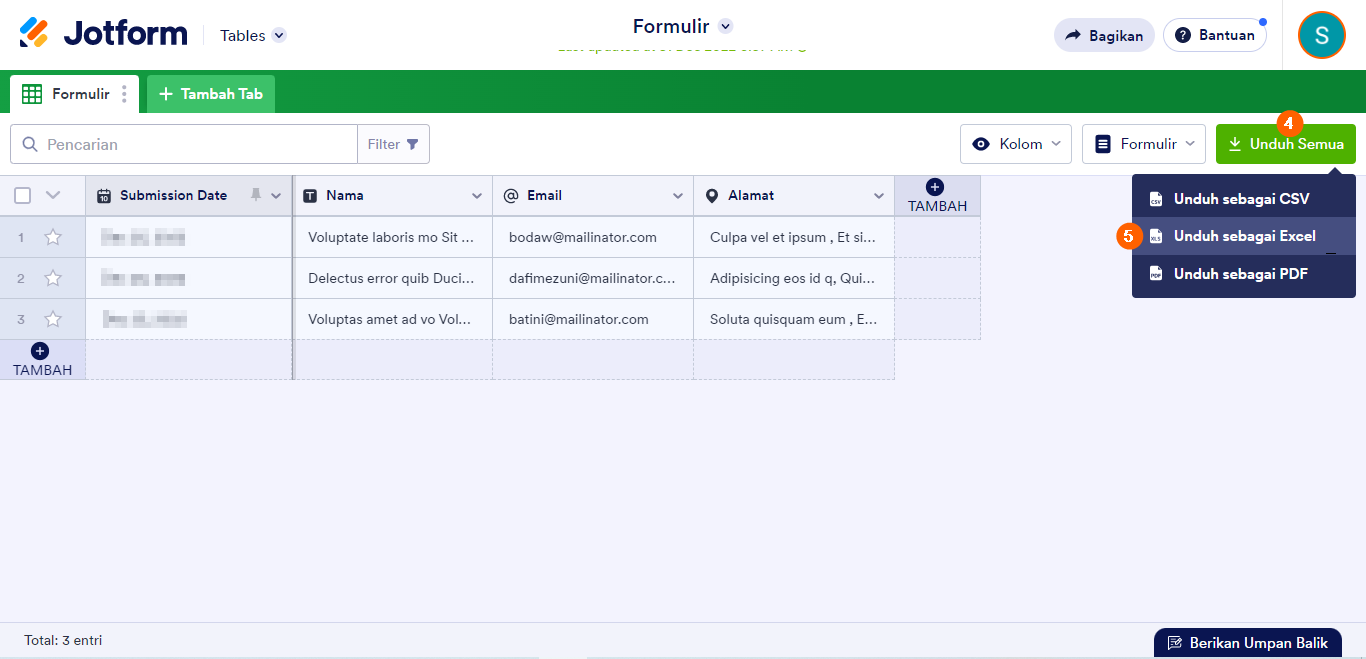Open the Tables dropdown
The width and height of the screenshot is (1366, 659).
[x=251, y=34]
